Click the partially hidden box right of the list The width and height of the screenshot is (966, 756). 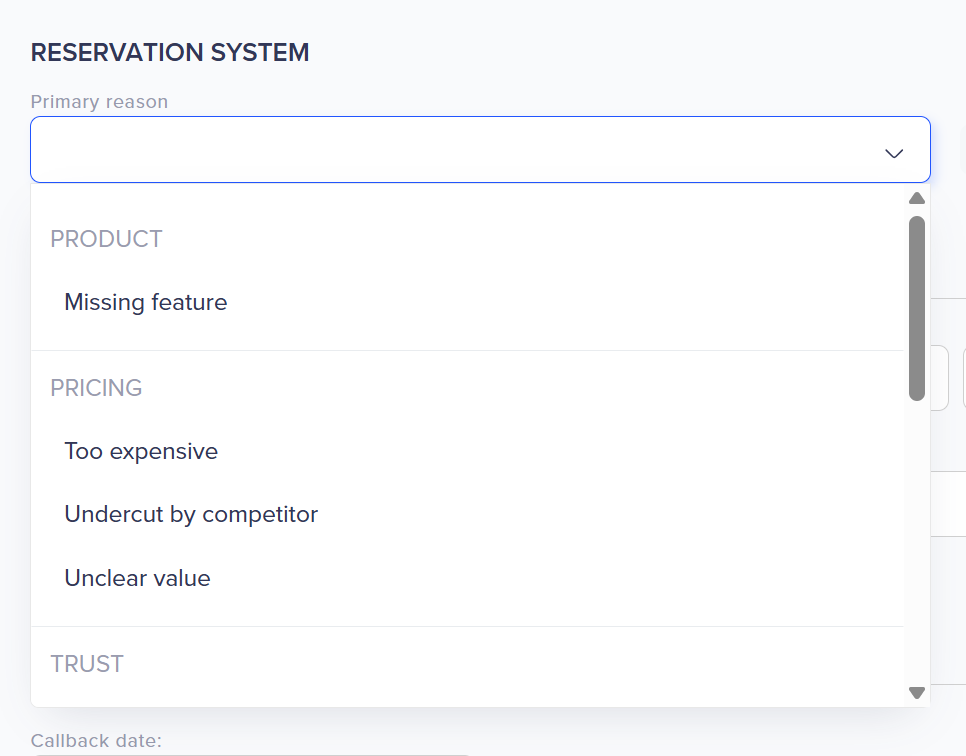[x=939, y=378]
